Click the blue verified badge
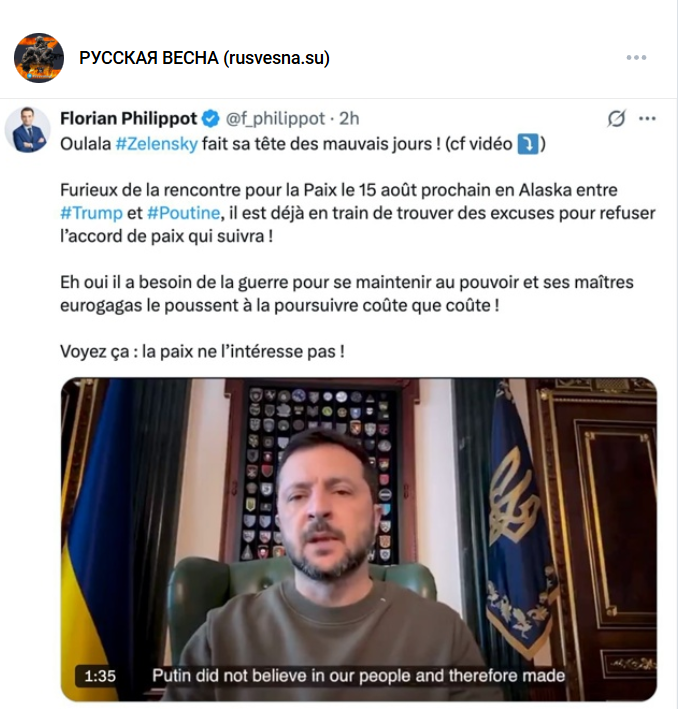This screenshot has height=709, width=678. [210, 118]
